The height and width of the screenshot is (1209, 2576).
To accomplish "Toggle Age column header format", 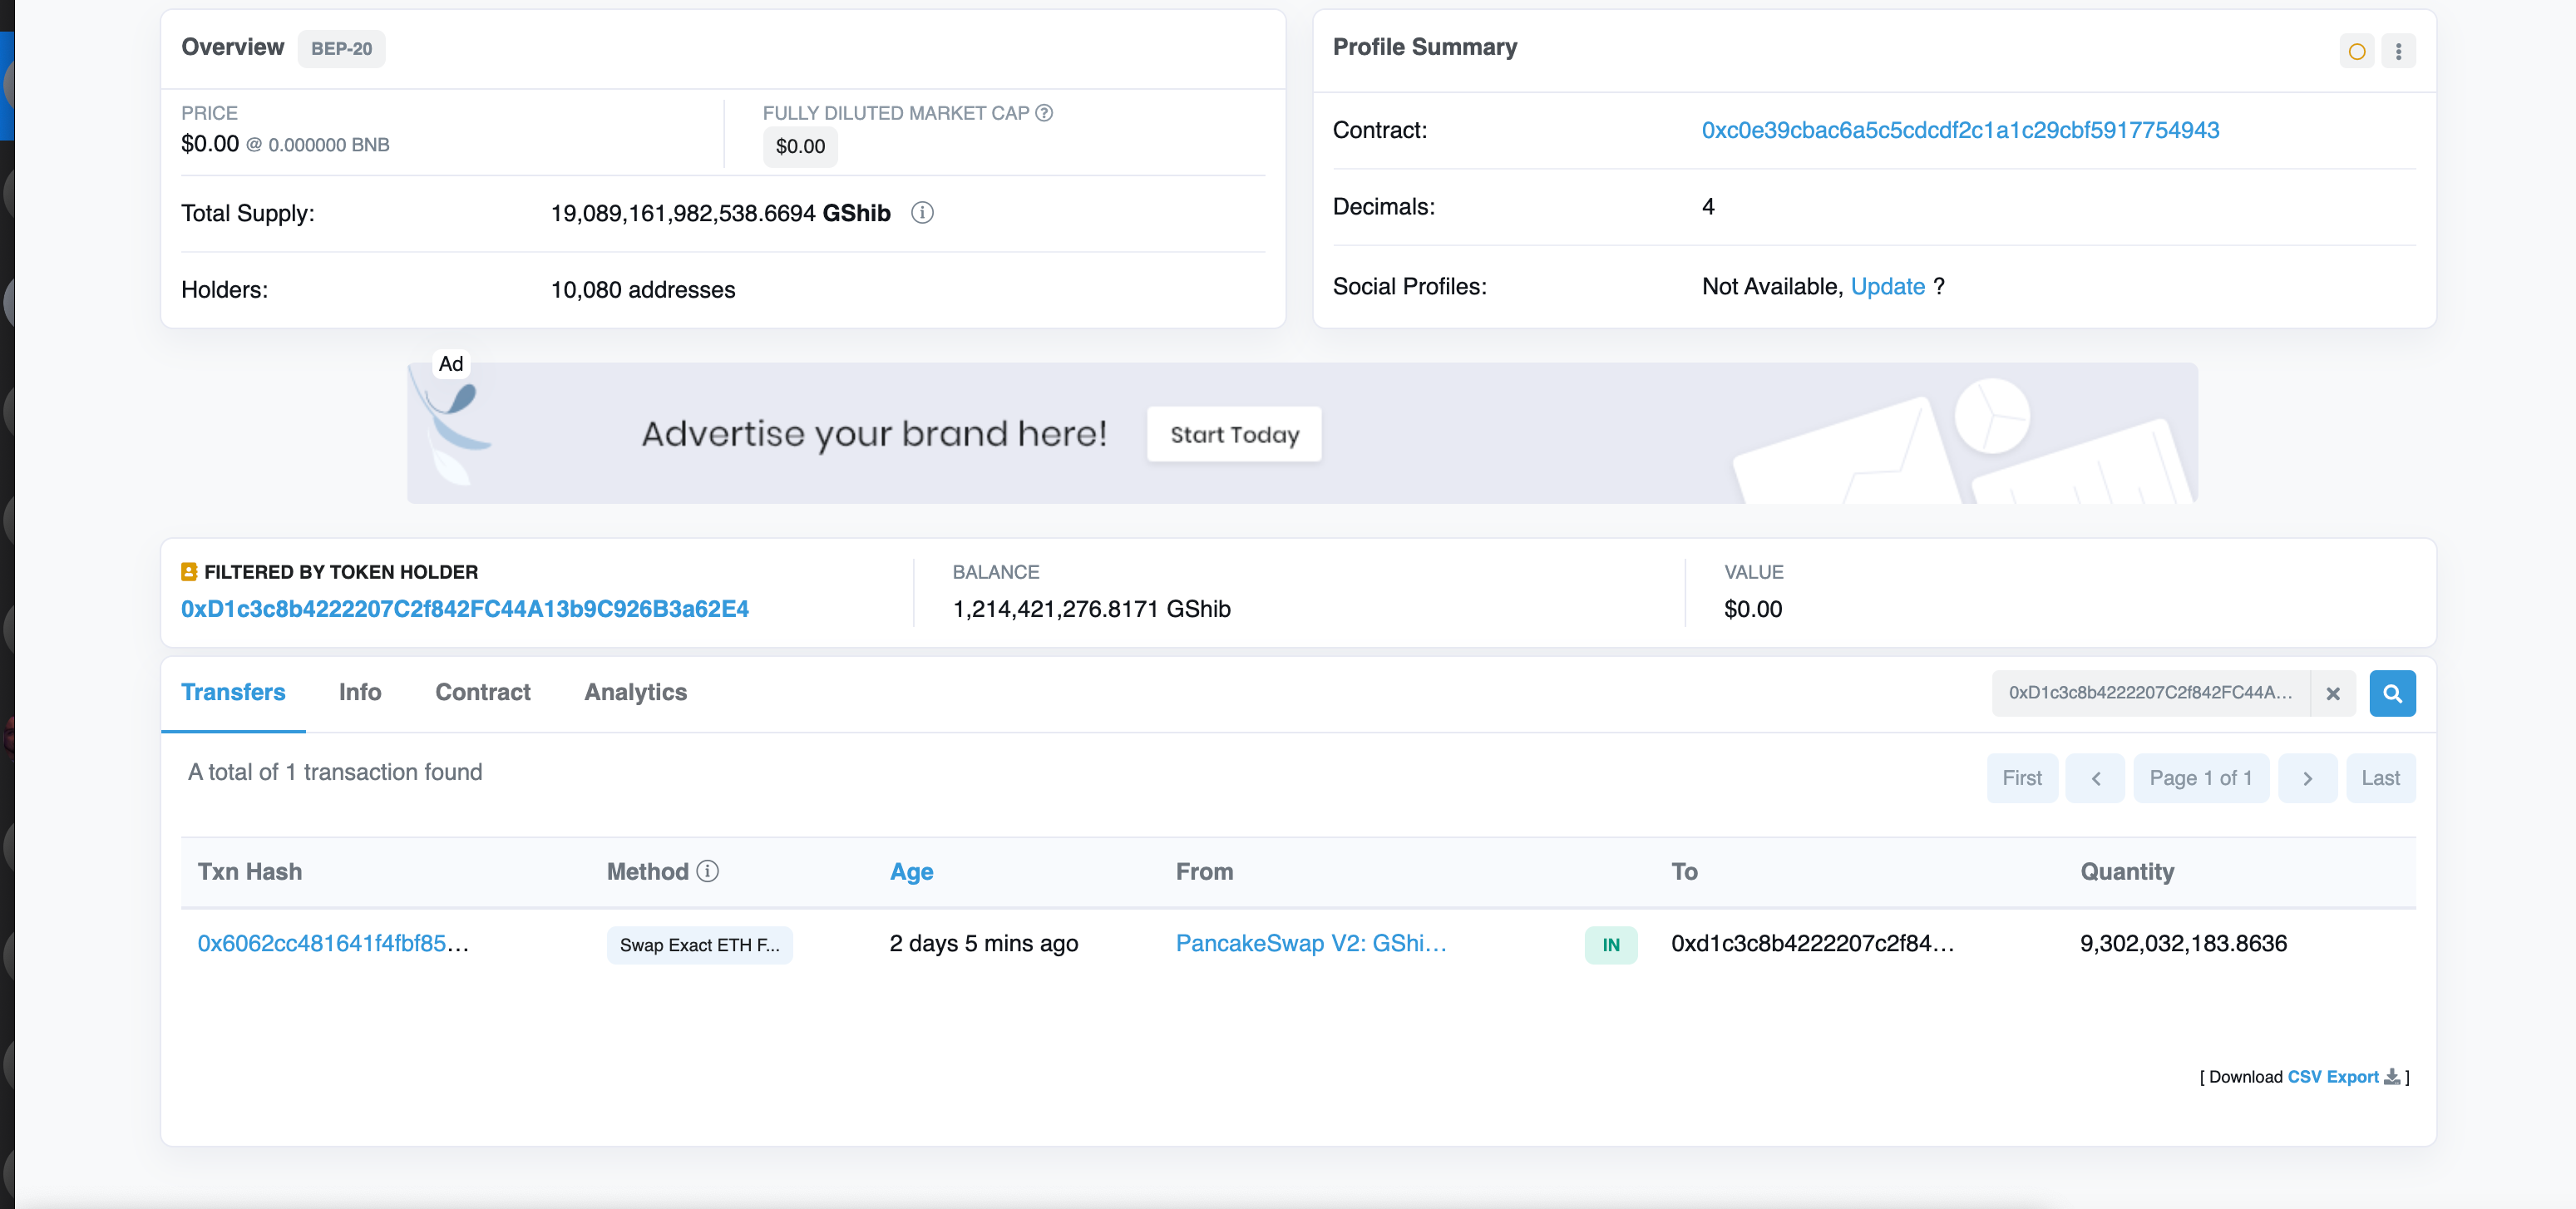I will [x=911, y=872].
